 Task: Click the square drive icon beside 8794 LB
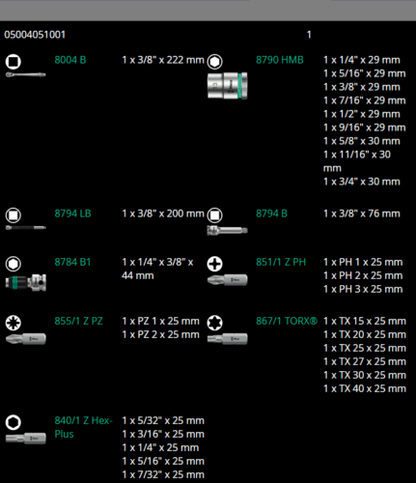pyautogui.click(x=13, y=215)
